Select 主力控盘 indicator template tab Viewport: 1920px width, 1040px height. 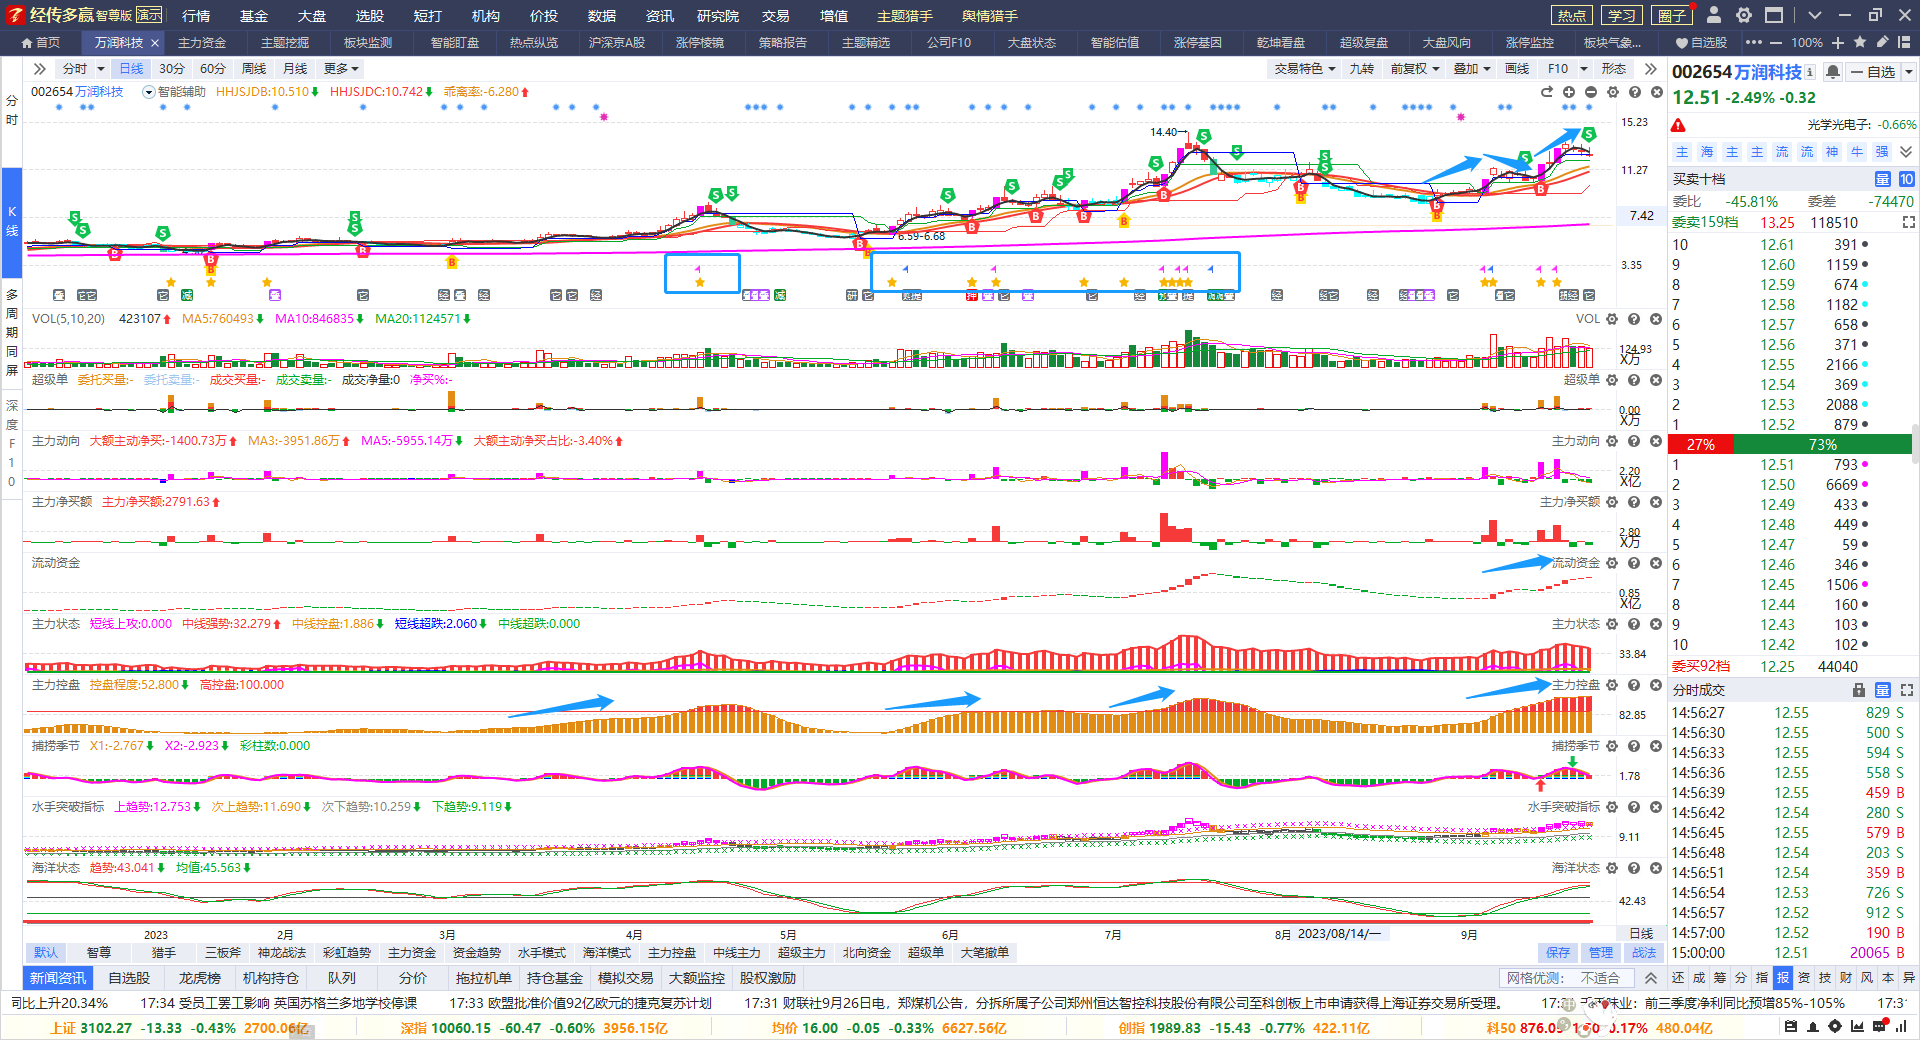click(671, 952)
